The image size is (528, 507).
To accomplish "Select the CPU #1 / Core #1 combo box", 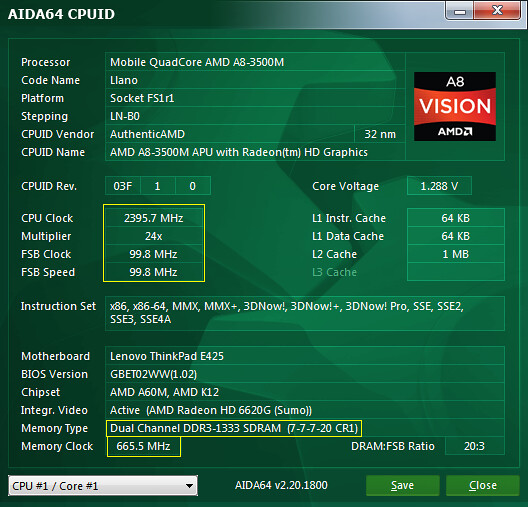I will (x=103, y=486).
